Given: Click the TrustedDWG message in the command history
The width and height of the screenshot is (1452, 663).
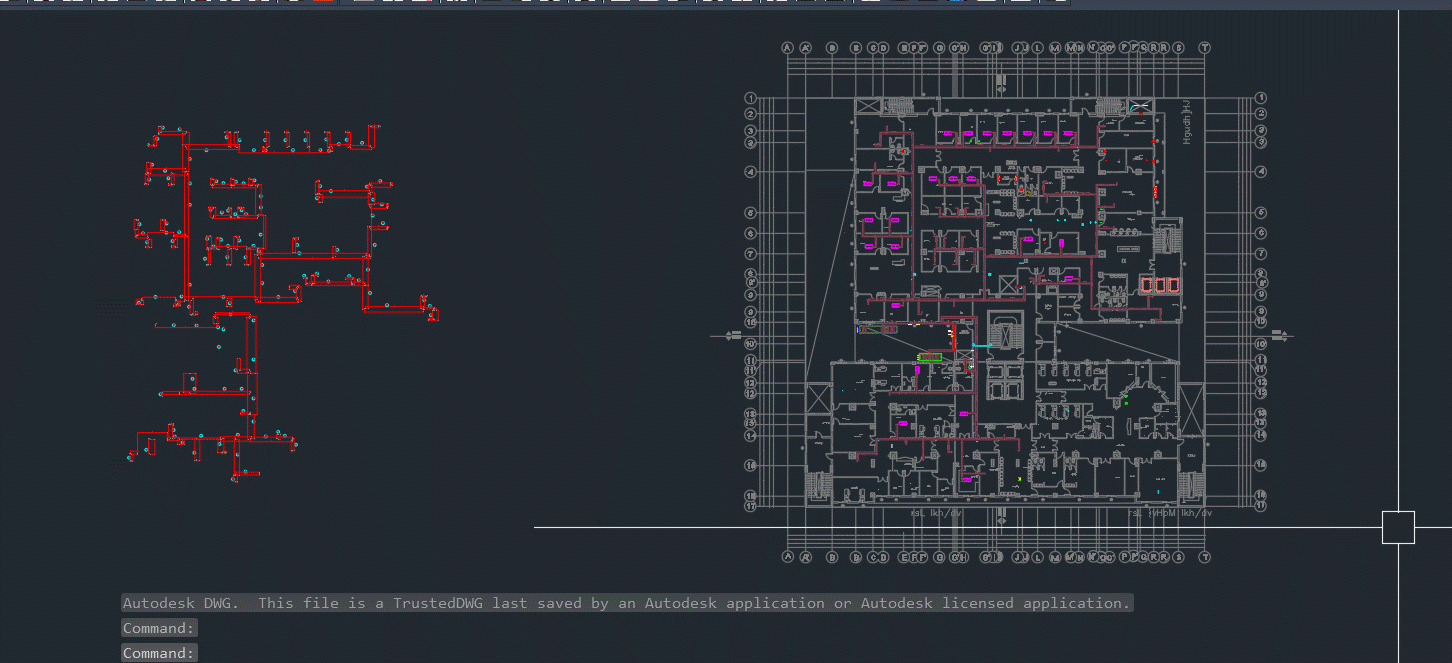Looking at the screenshot, I should 627,603.
